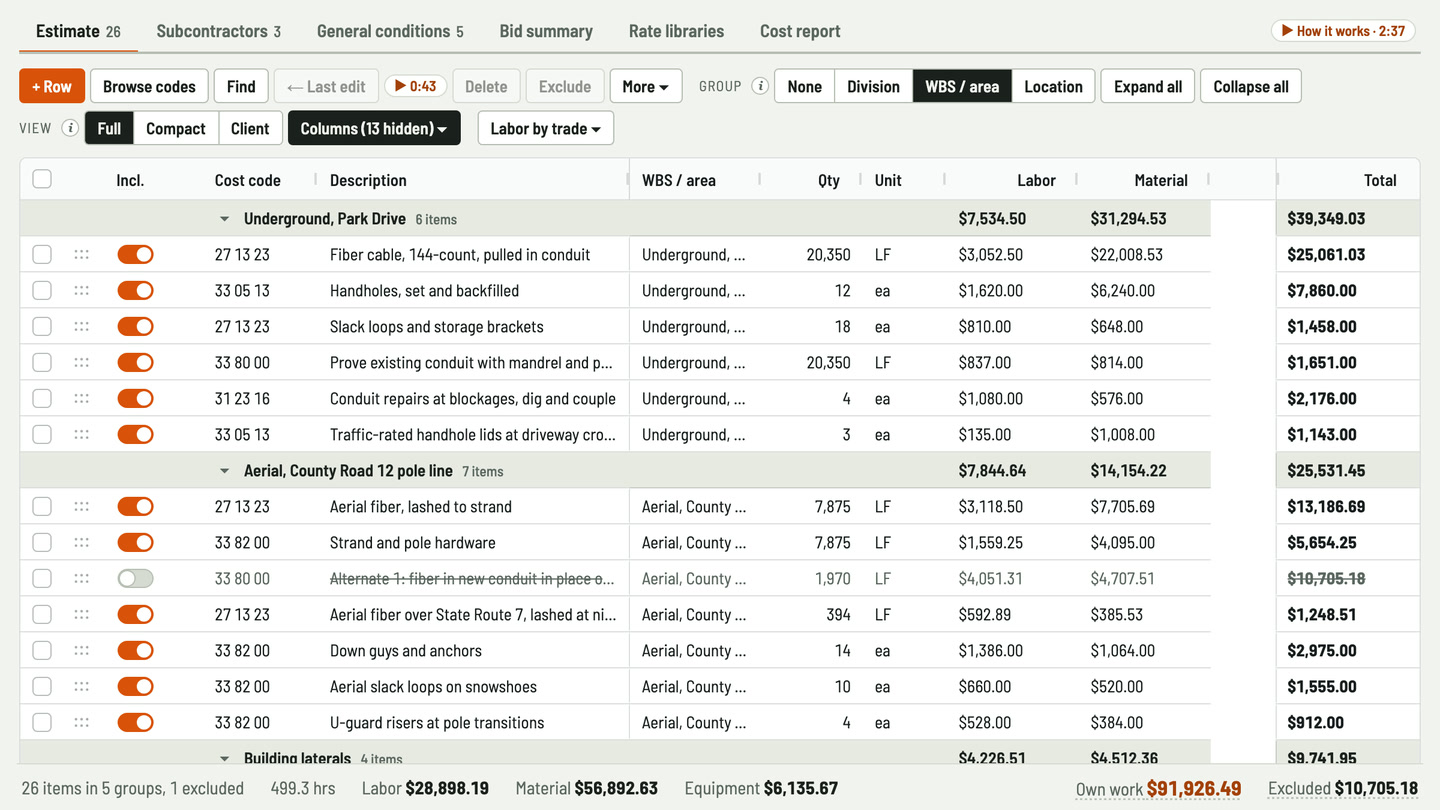Click the Find button
The width and height of the screenshot is (1440, 810).
[241, 86]
